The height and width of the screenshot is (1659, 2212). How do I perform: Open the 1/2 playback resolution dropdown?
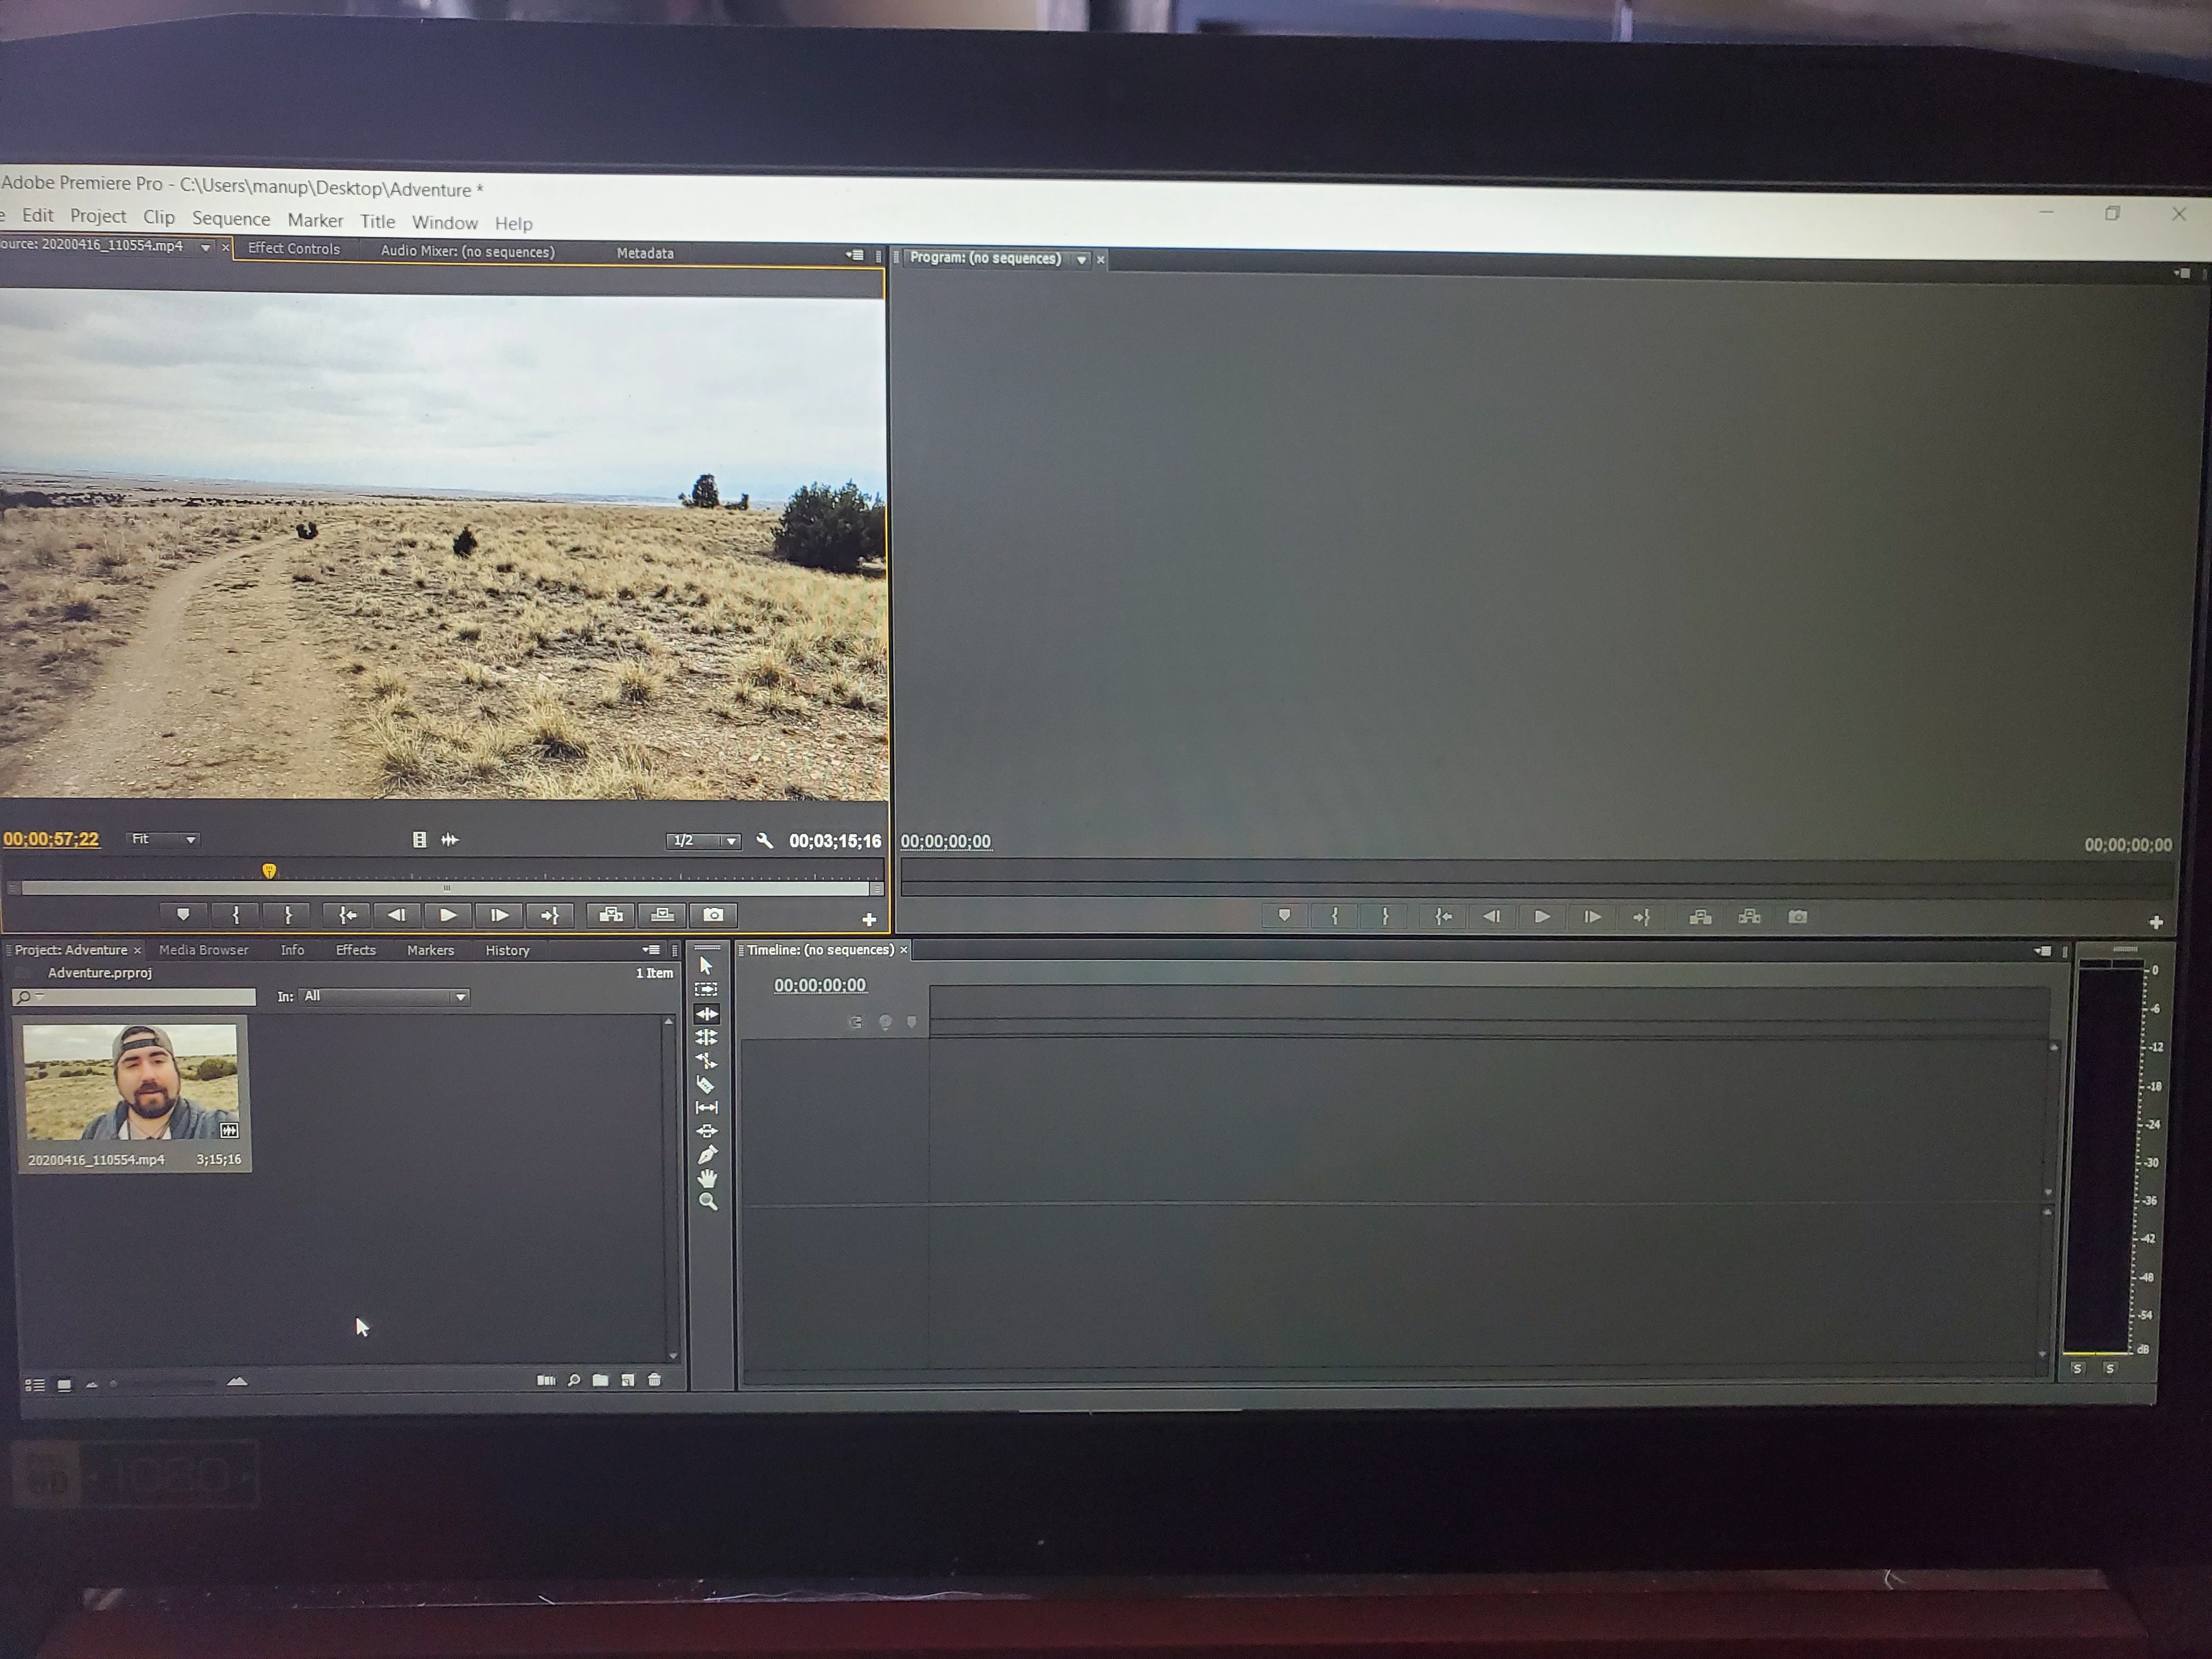click(x=704, y=841)
